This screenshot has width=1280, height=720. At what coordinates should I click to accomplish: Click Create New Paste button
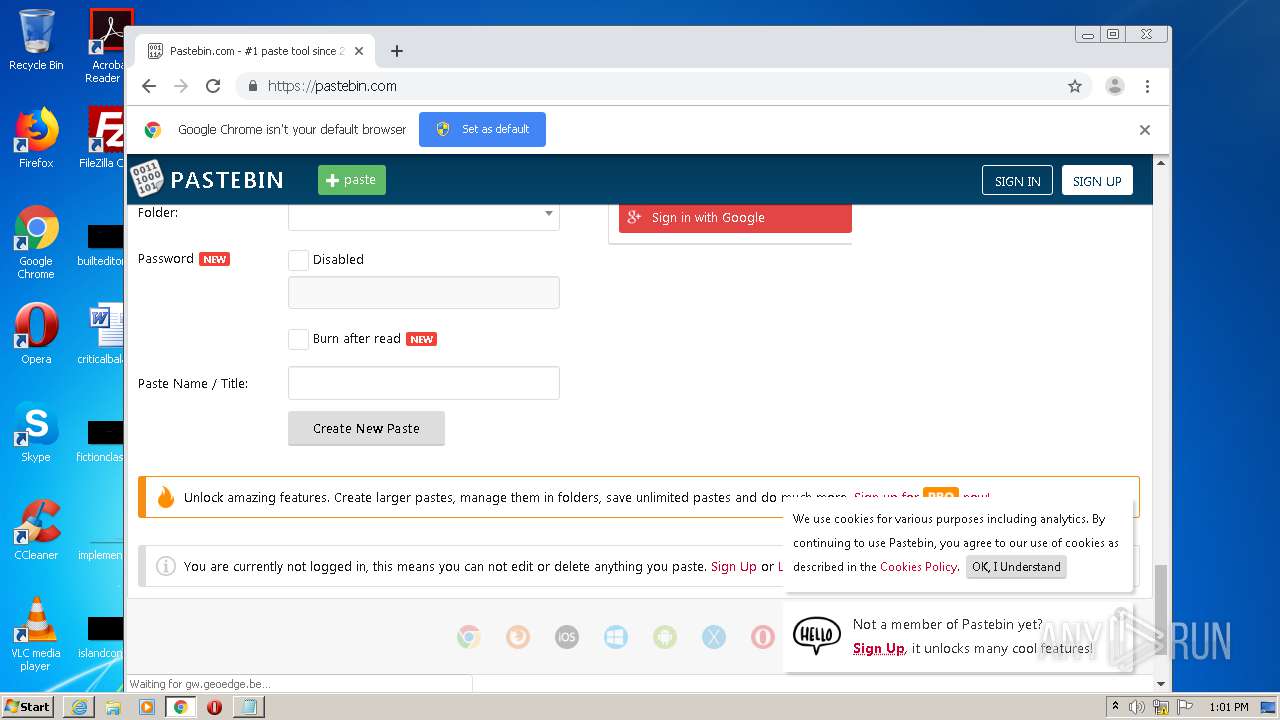point(366,428)
